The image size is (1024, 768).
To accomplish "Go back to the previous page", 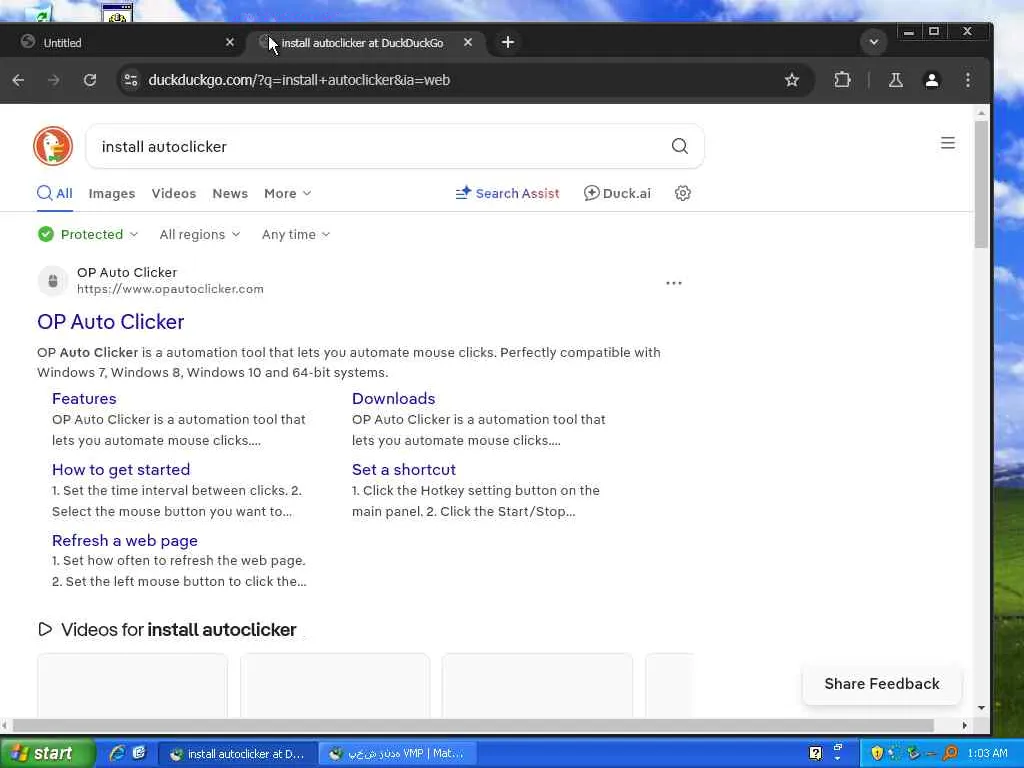I will coord(18,80).
